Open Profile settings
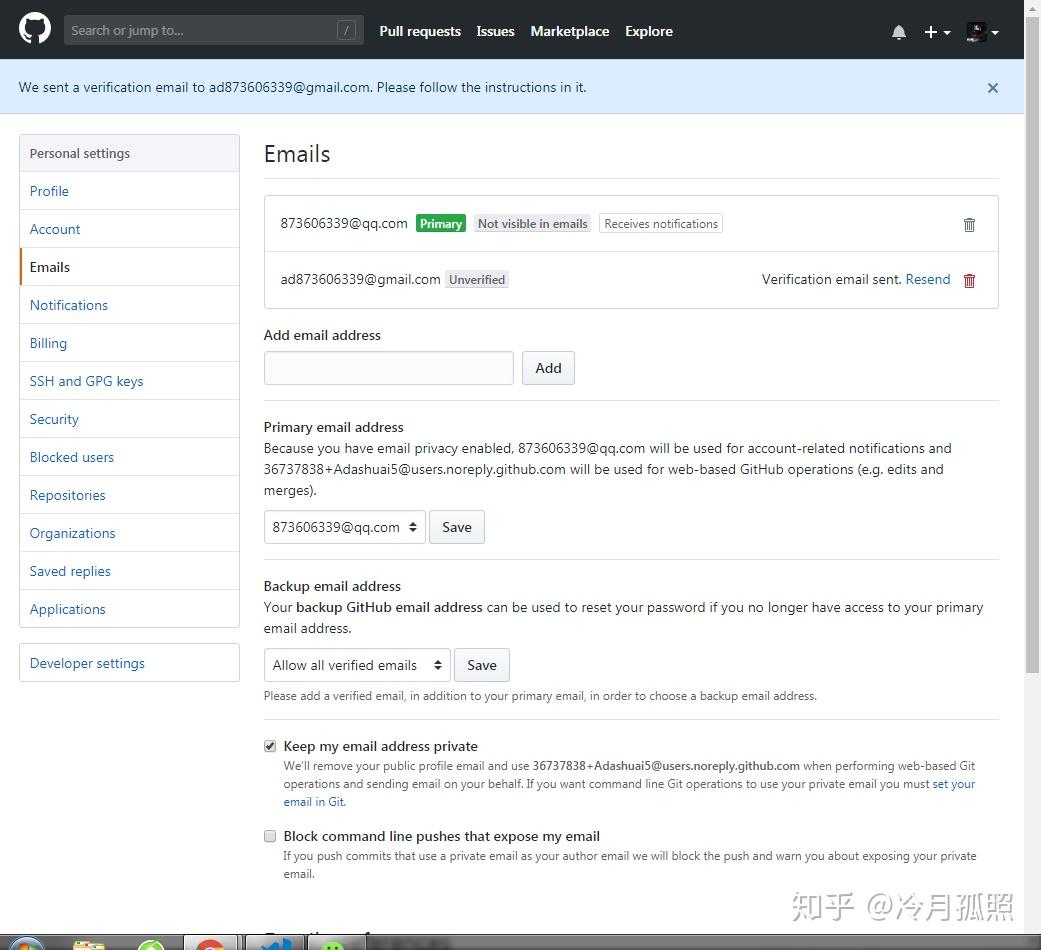The height and width of the screenshot is (950, 1041). coord(129,191)
